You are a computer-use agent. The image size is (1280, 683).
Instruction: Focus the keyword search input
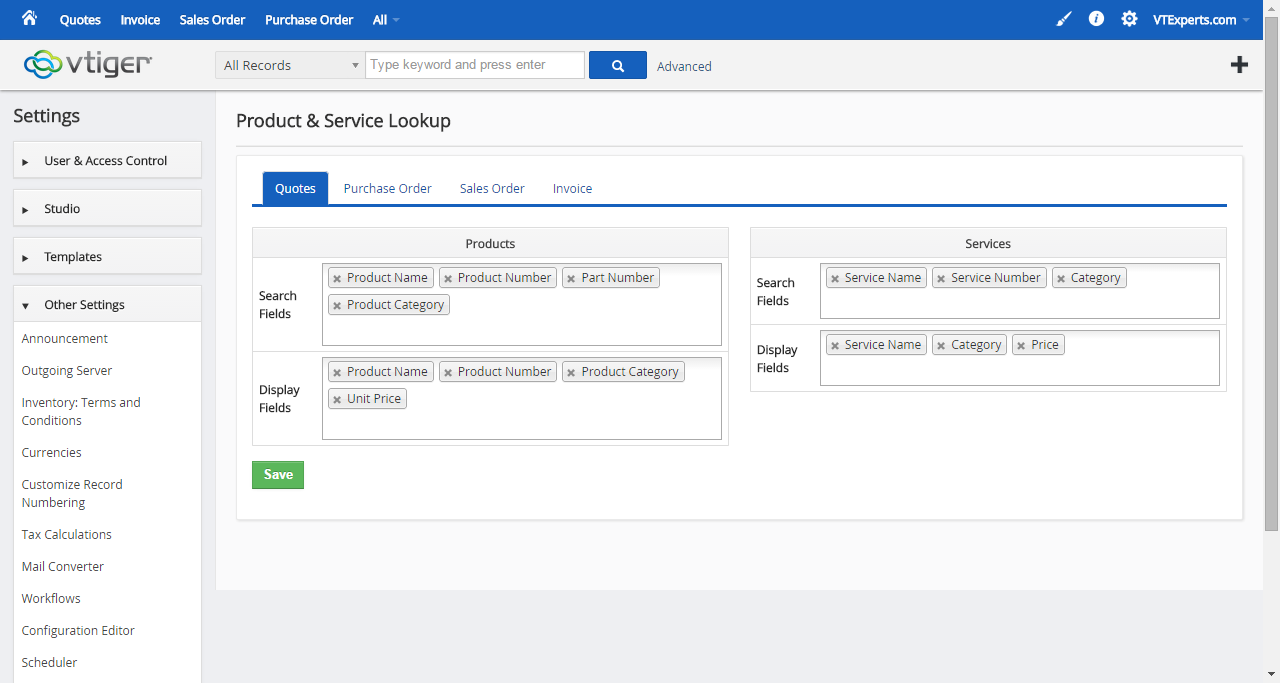[x=475, y=65]
